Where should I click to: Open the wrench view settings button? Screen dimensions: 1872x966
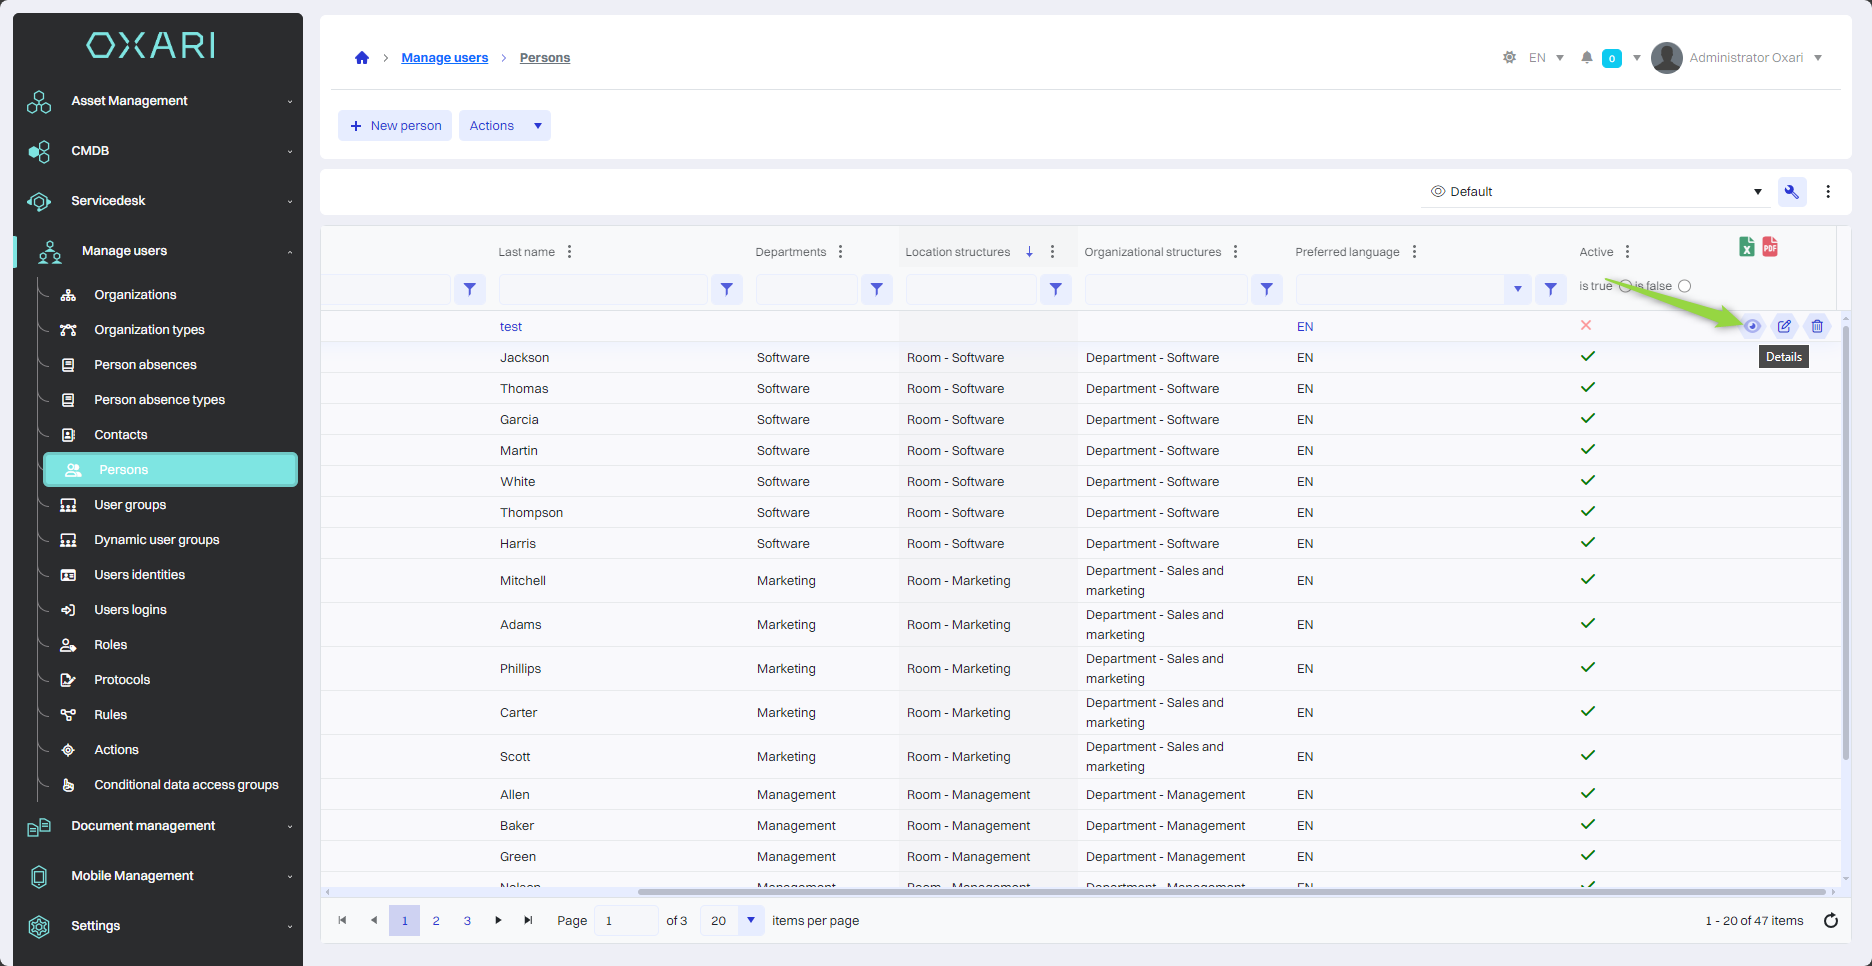[x=1791, y=192]
